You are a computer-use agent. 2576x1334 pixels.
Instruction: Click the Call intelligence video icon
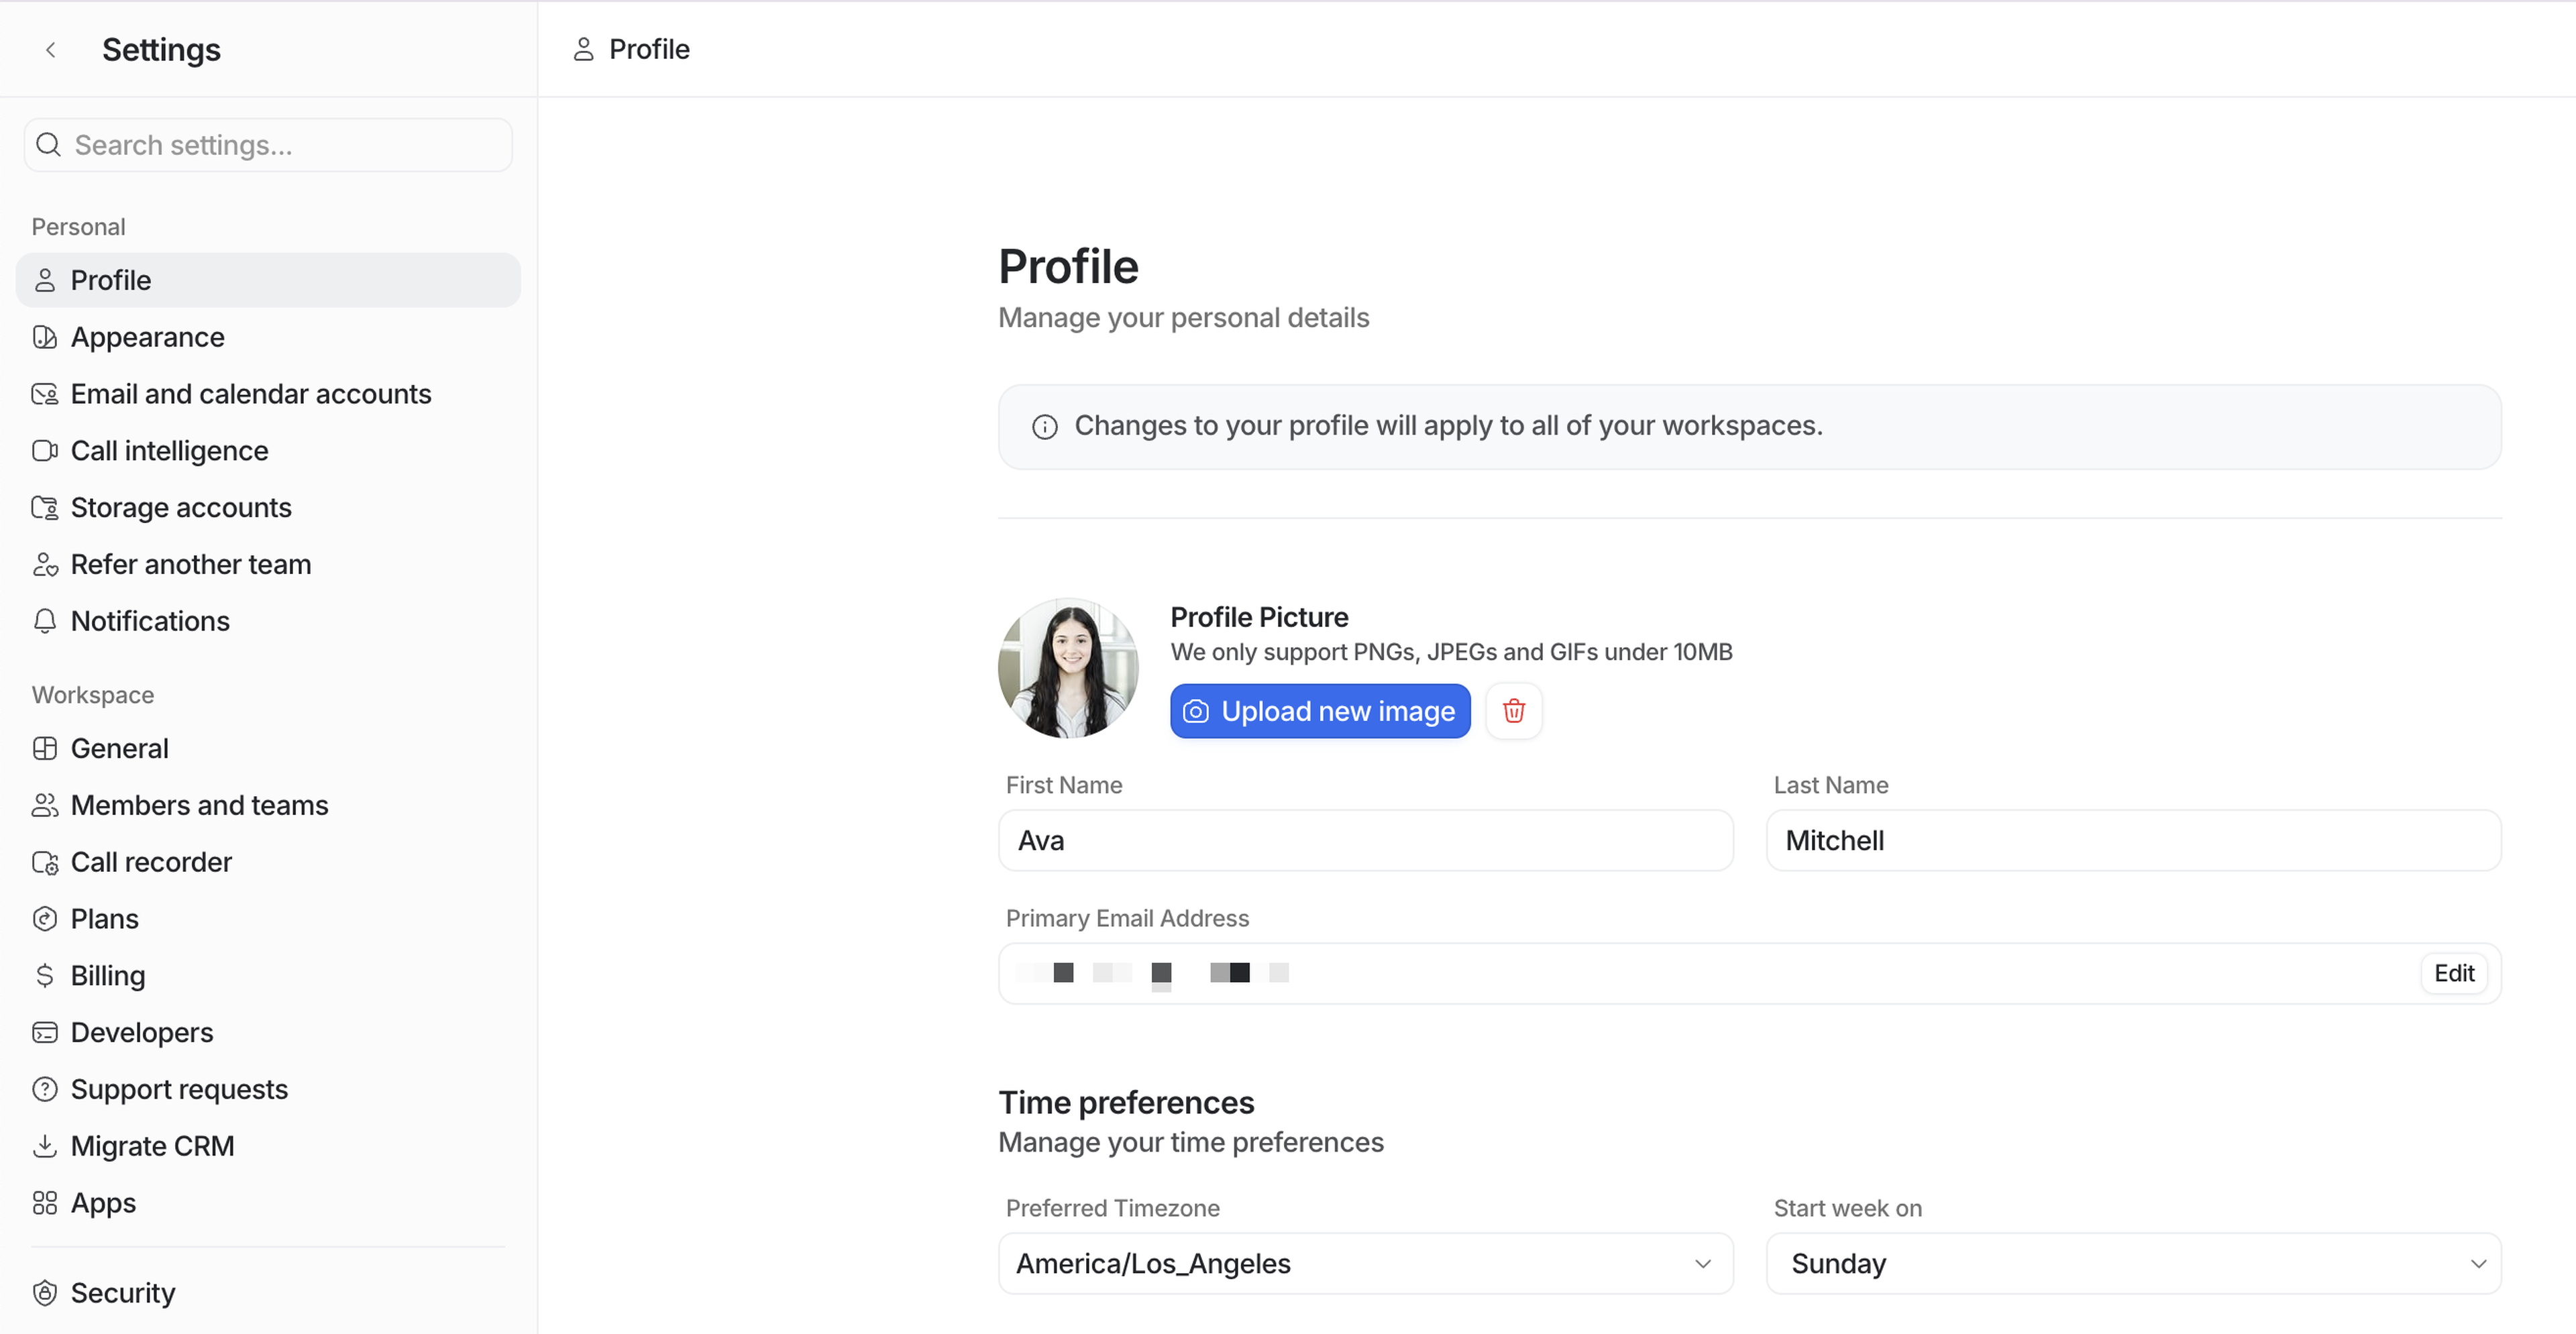pos(45,451)
